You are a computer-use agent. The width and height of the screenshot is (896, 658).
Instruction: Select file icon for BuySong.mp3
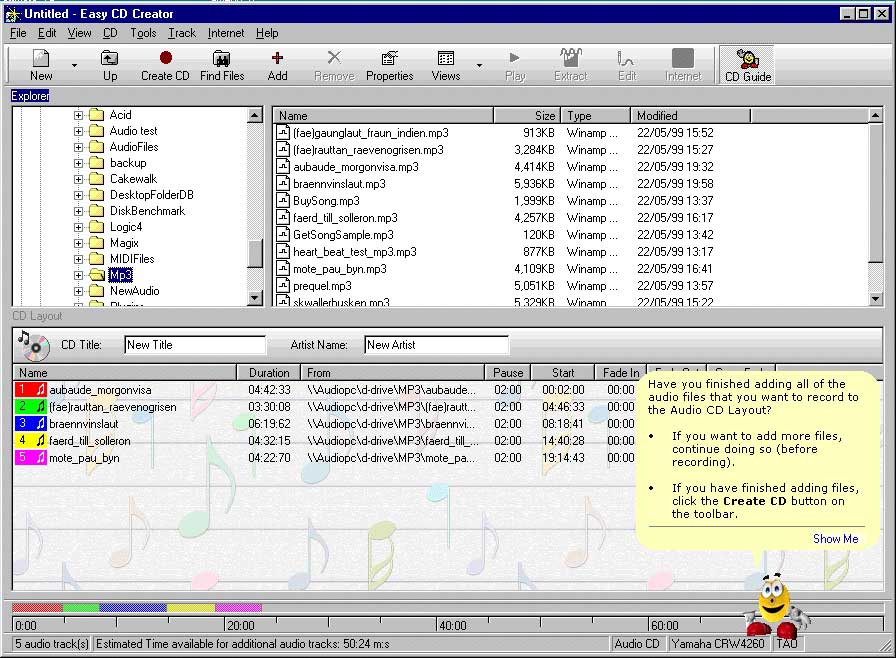coord(283,200)
